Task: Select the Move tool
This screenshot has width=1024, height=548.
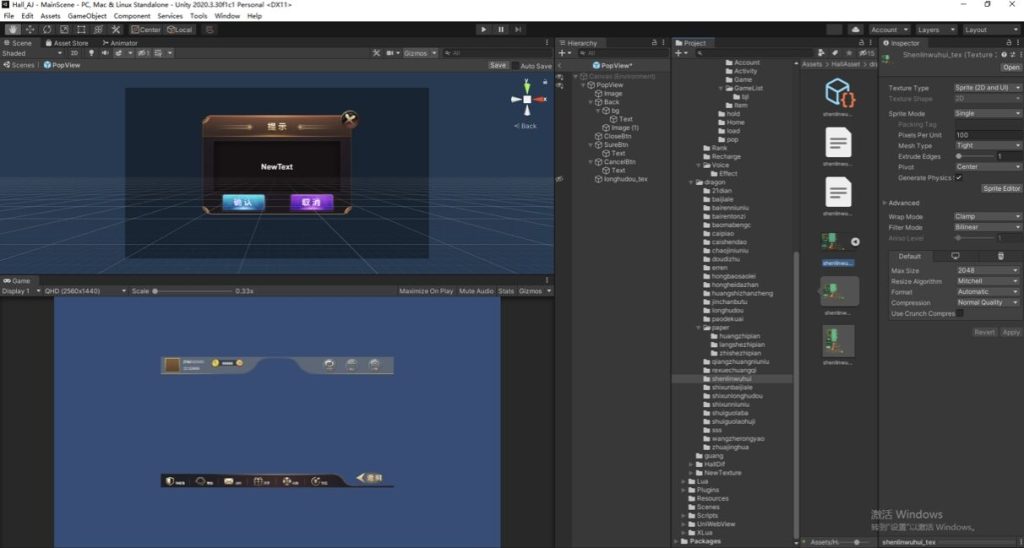Action: 30,30
